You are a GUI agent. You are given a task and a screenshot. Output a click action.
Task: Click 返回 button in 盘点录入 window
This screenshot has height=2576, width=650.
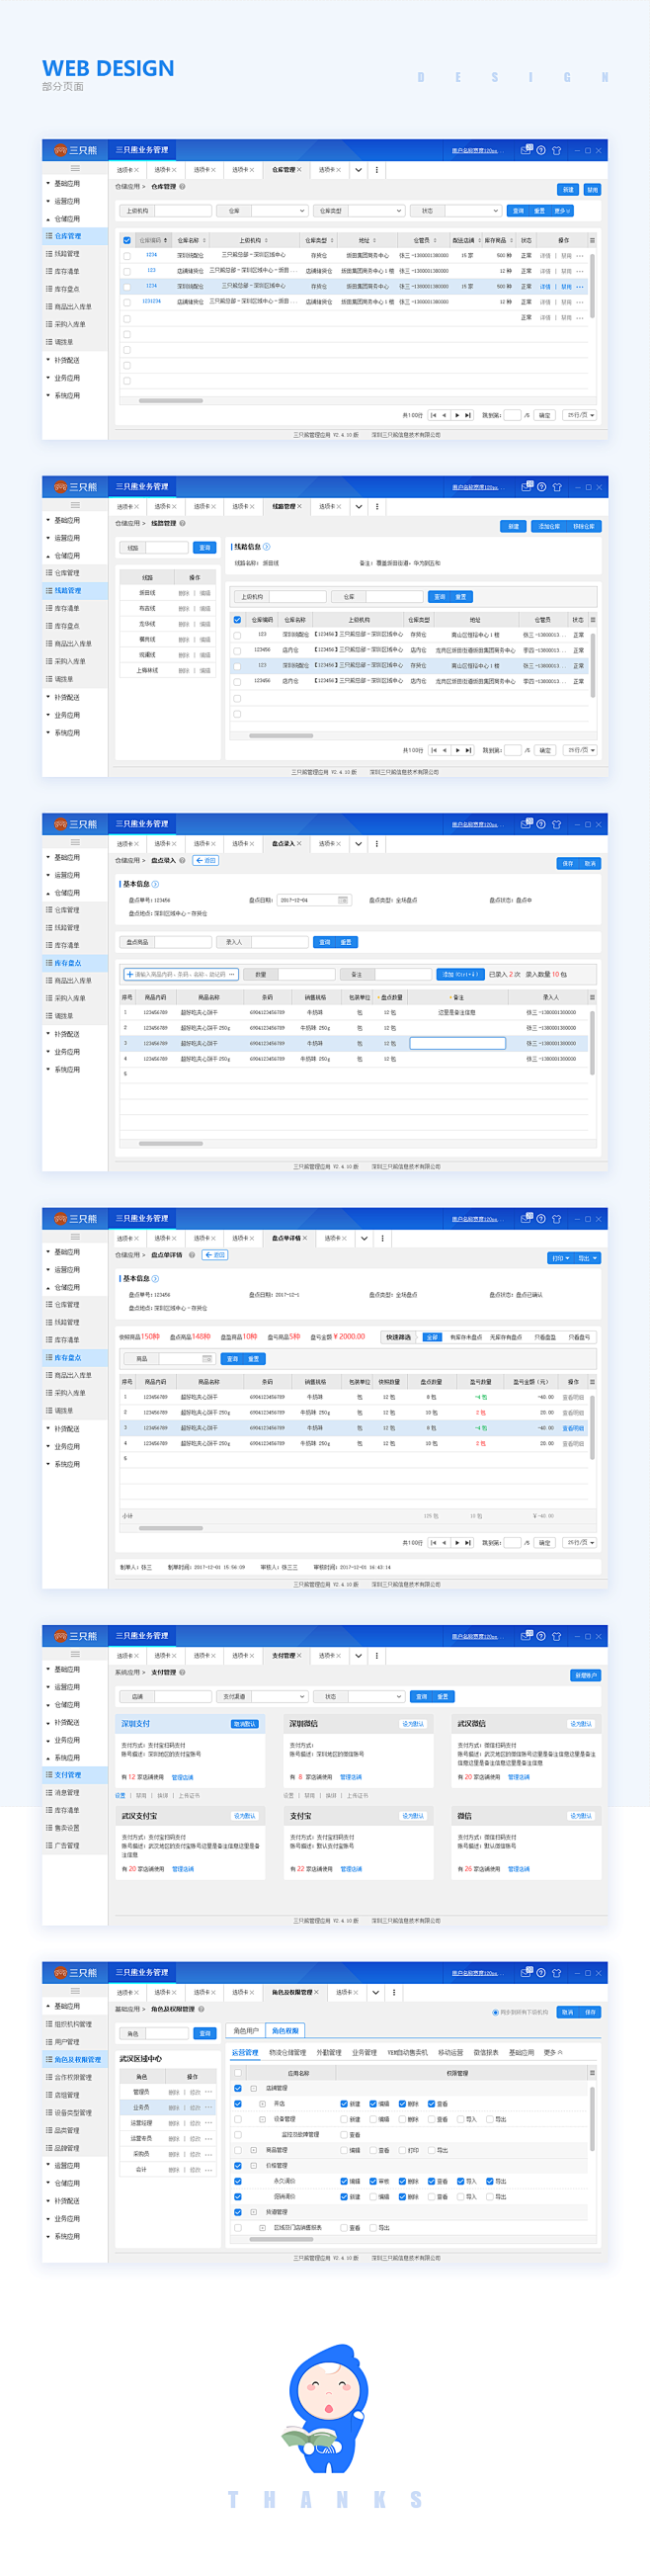pyautogui.click(x=206, y=860)
